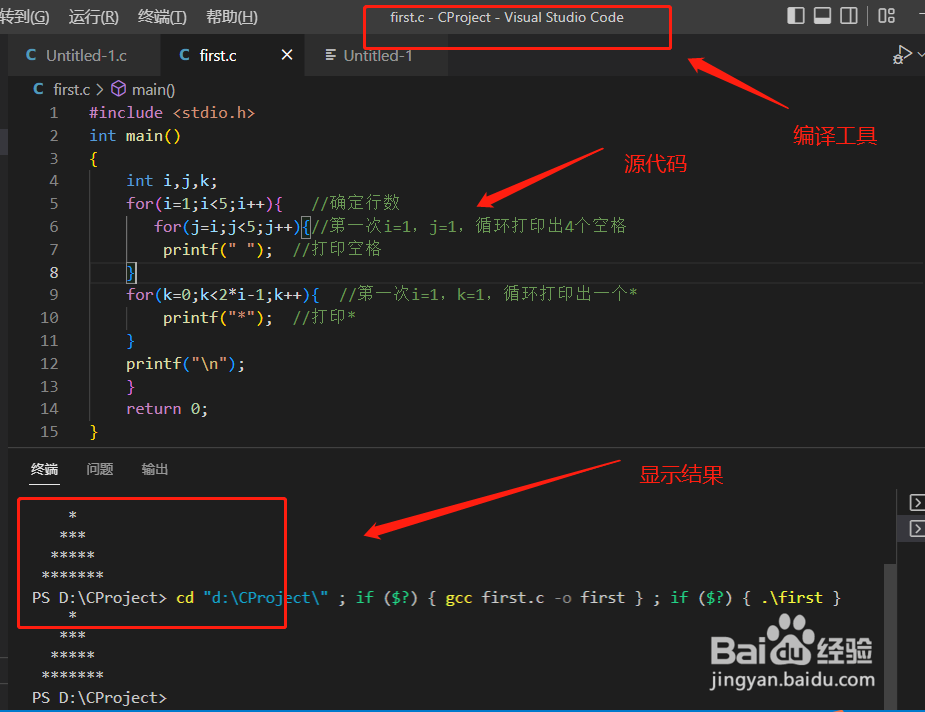Click the printf("\n"); statement

[x=185, y=363]
